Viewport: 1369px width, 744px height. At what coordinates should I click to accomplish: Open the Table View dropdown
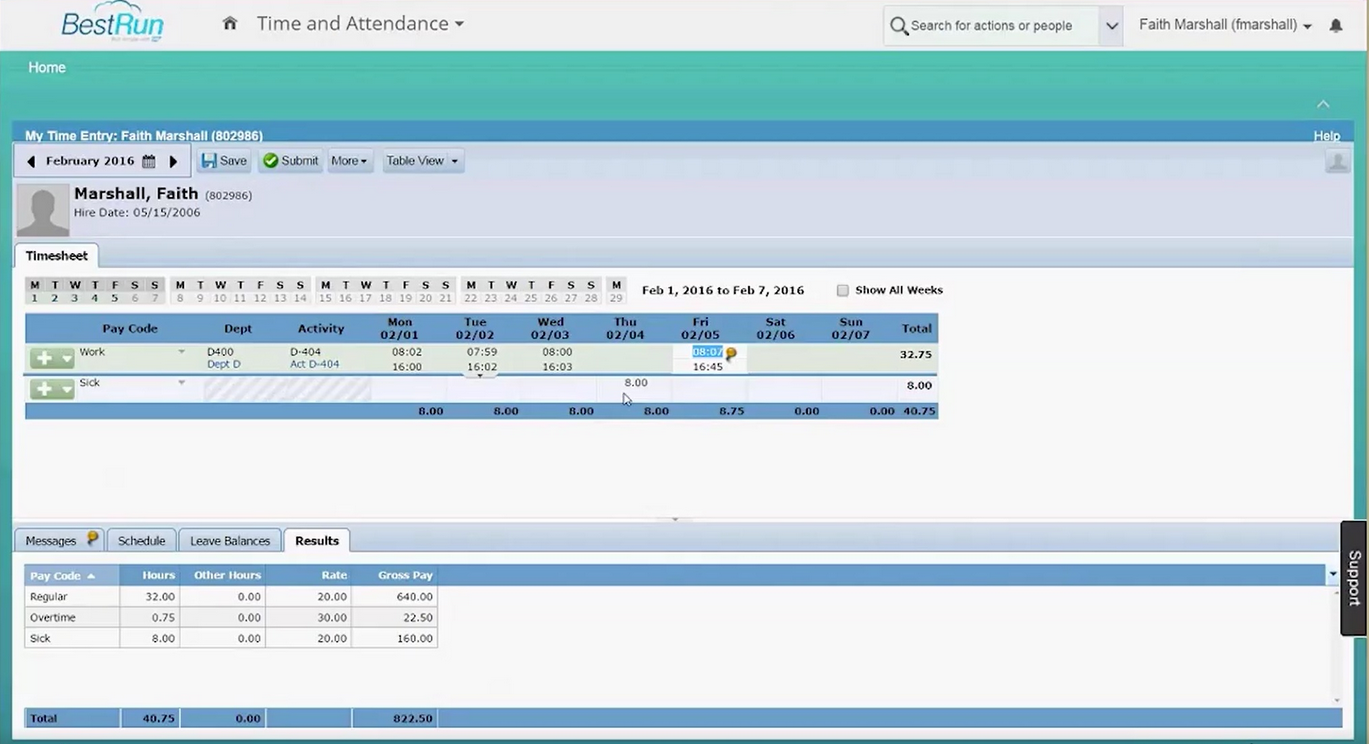(x=422, y=161)
